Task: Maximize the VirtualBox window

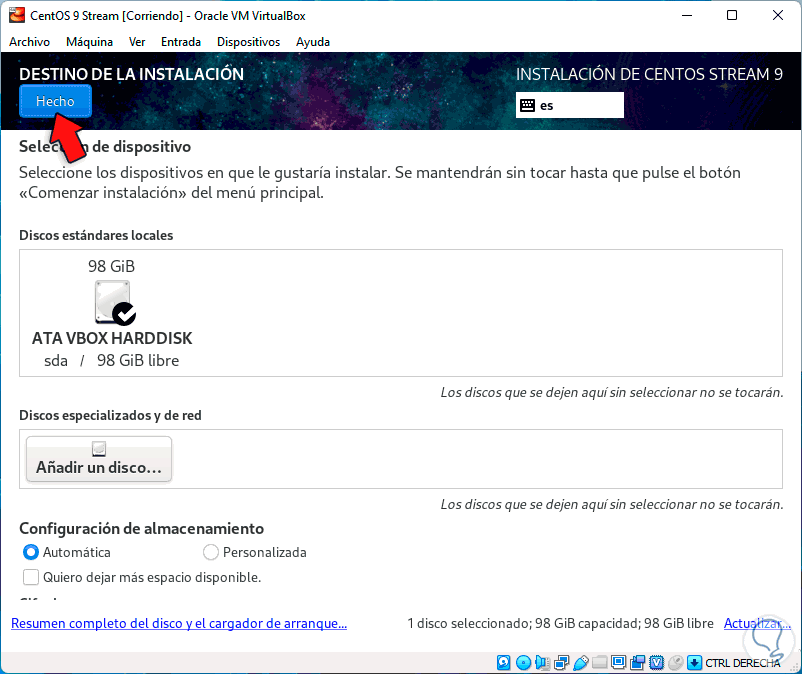Action: pos(732,15)
